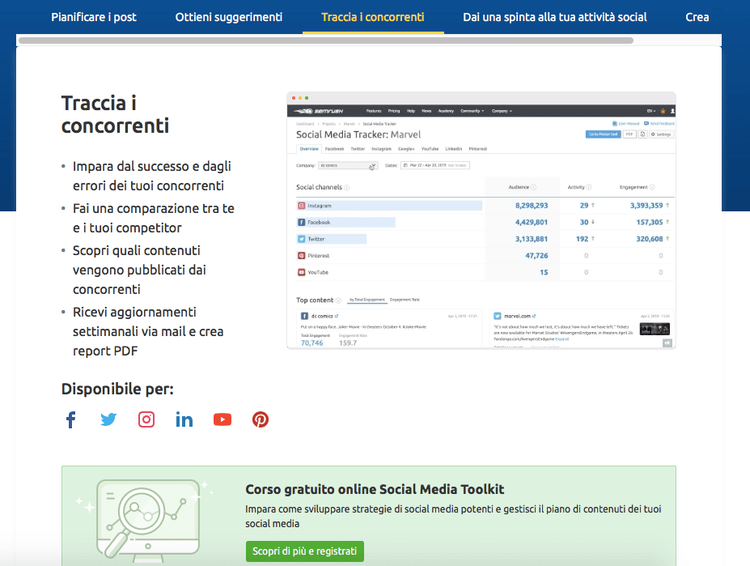750x566 pixels.
Task: Select the LinkedIn tab in Social Media Tracker
Action: 454,149
